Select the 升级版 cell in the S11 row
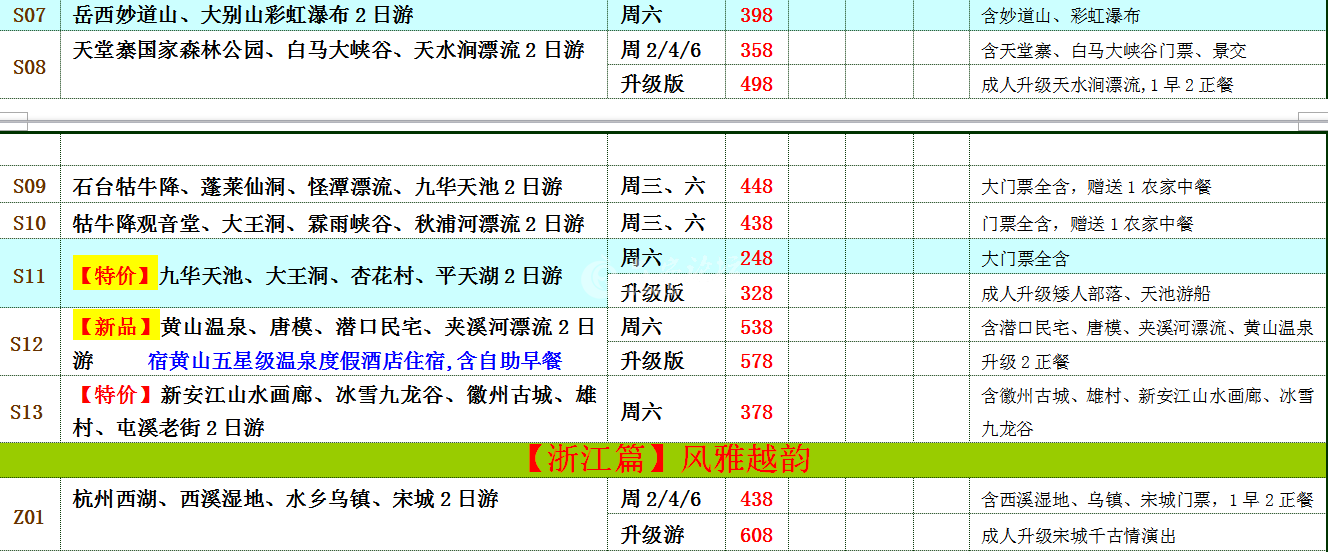 point(652,293)
